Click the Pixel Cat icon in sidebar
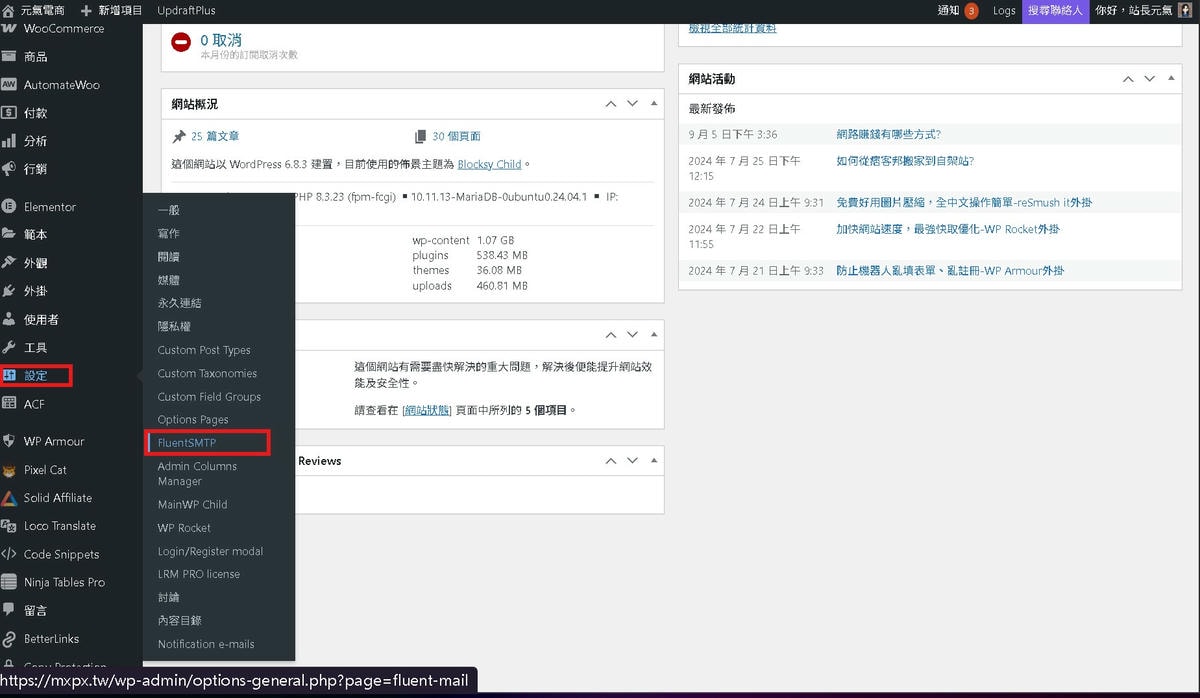The image size is (1200, 698). pyautogui.click(x=9, y=470)
